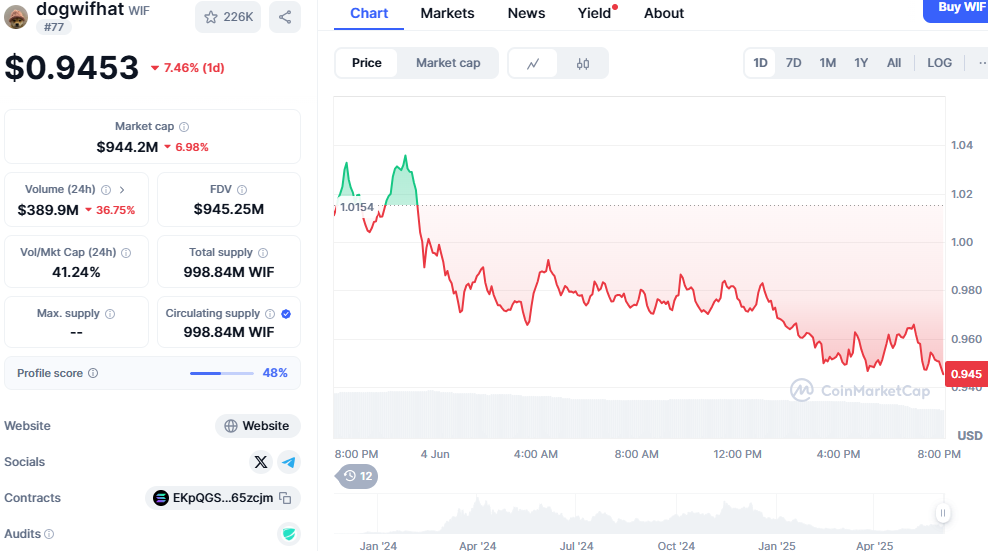Switch to News tab
Viewport: 988px width, 551px height.
(x=526, y=13)
